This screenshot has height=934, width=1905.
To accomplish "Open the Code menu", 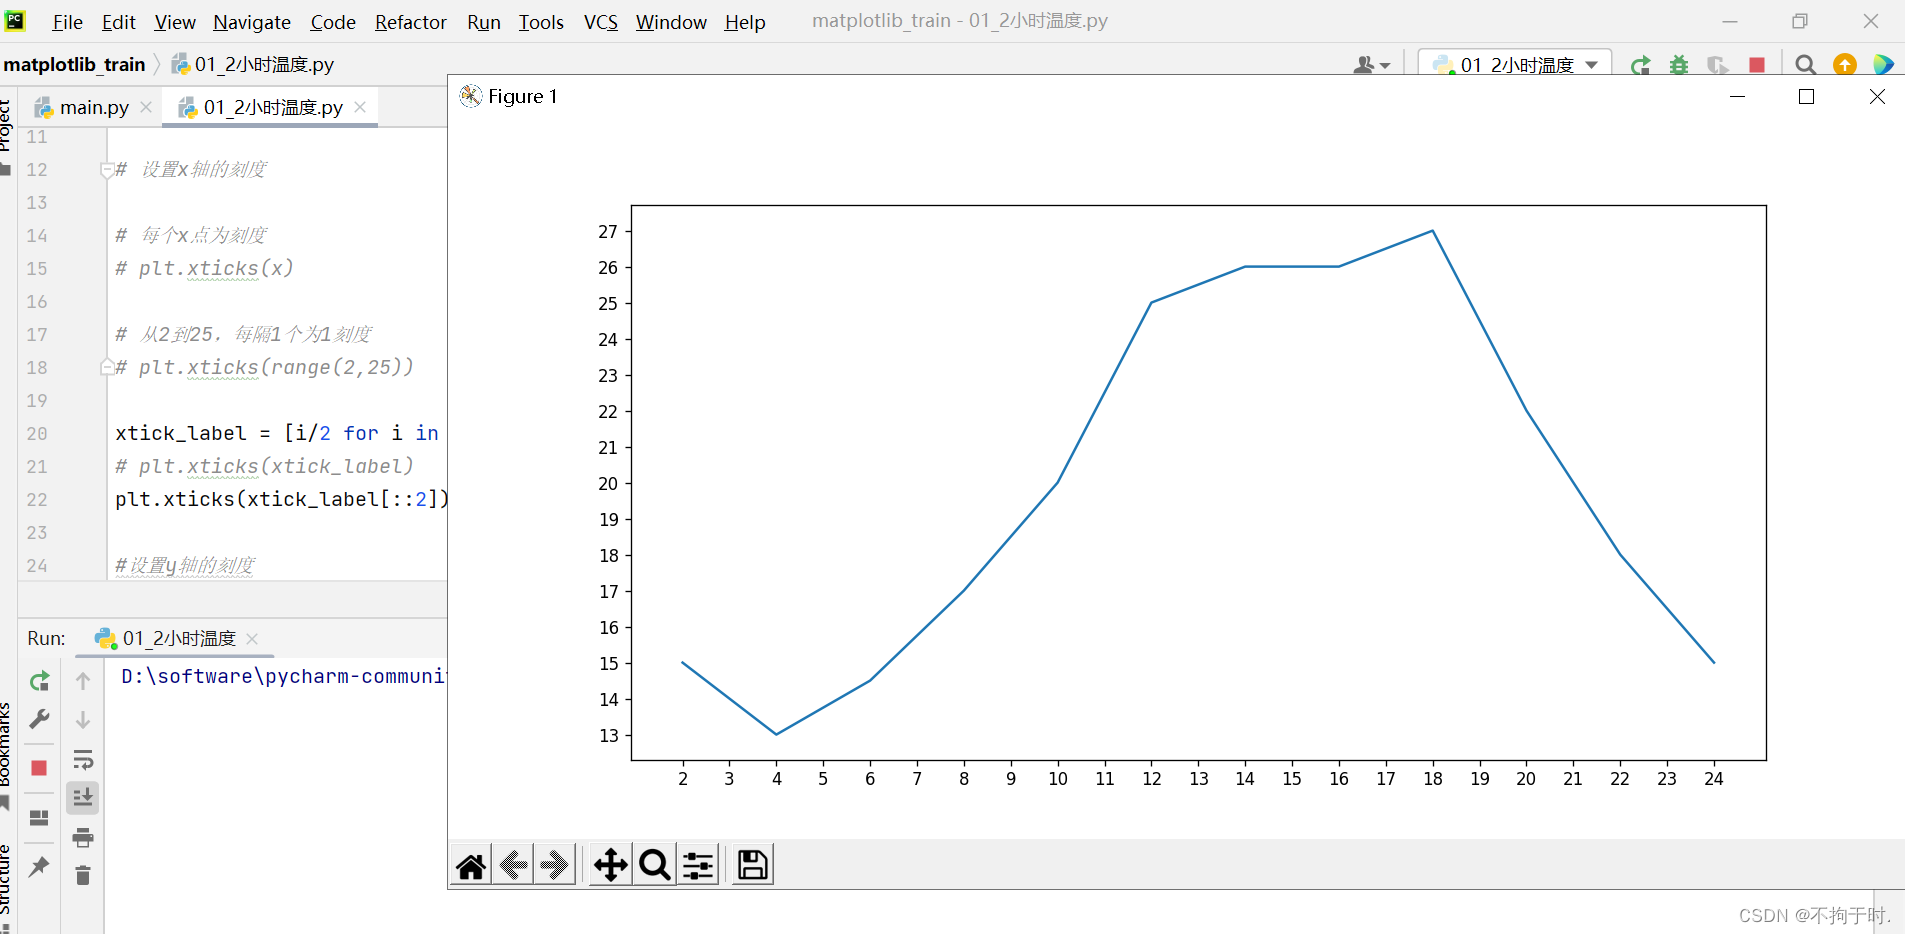I will (x=333, y=22).
